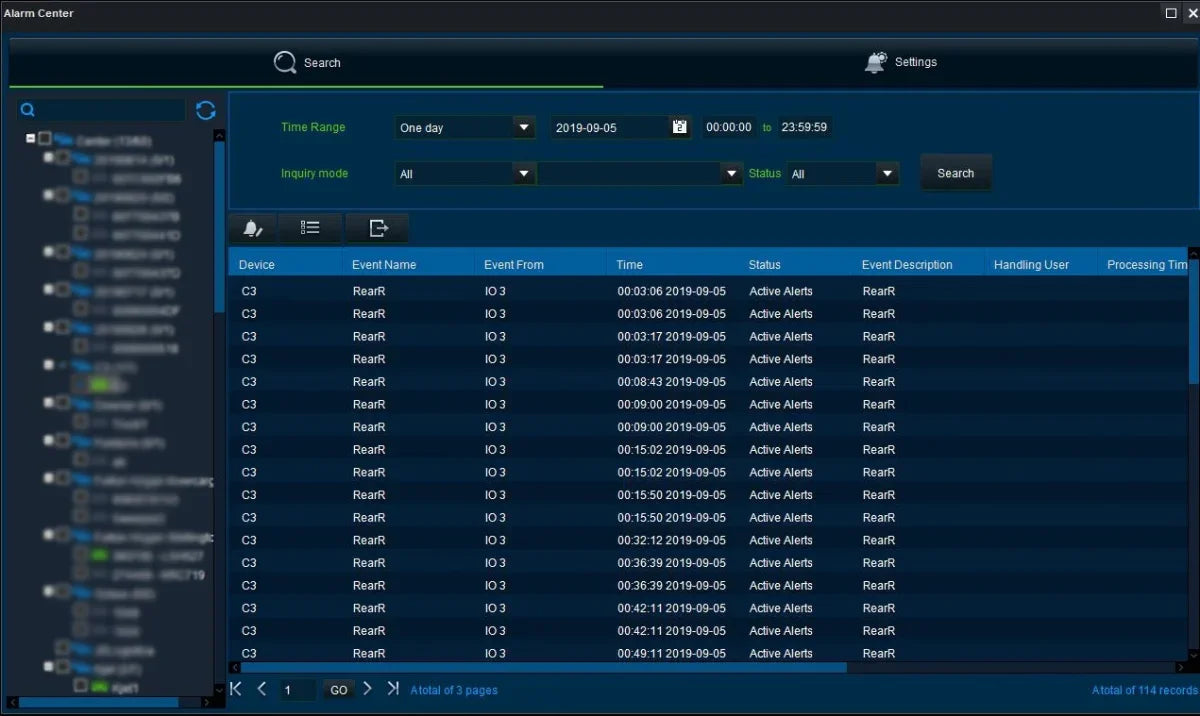Go to next results page
The image size is (1200, 716).
tap(367, 689)
